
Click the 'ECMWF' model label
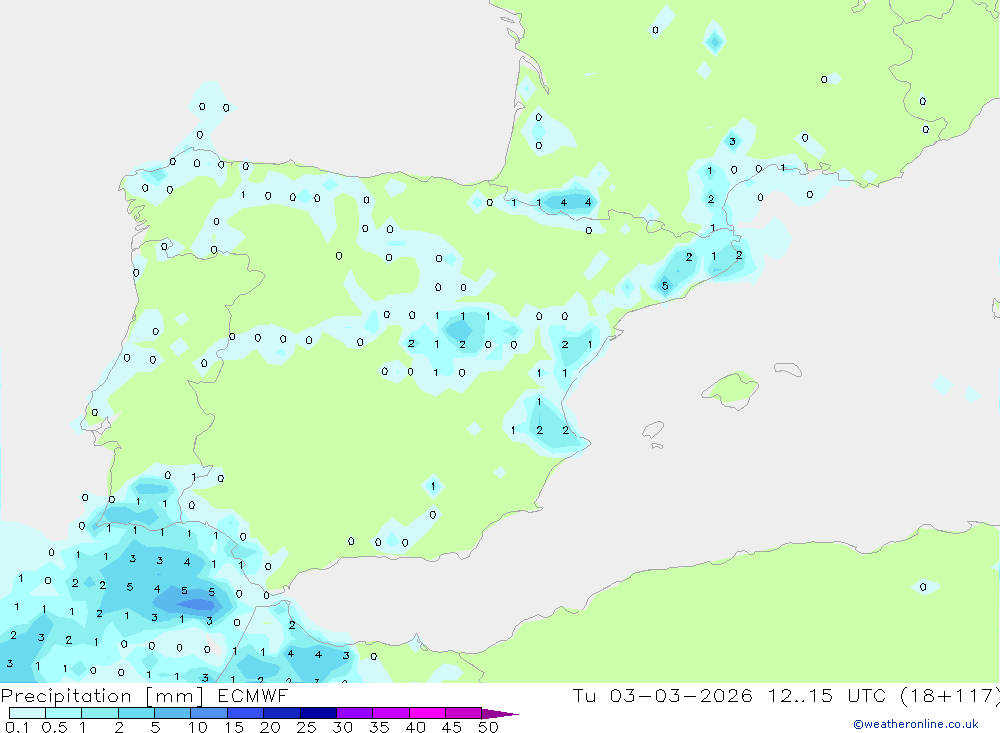click(x=253, y=695)
